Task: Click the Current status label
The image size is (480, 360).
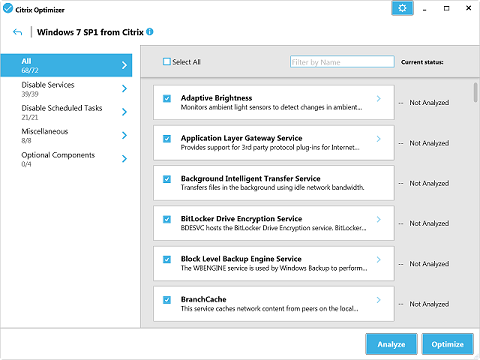Action: coord(422,62)
